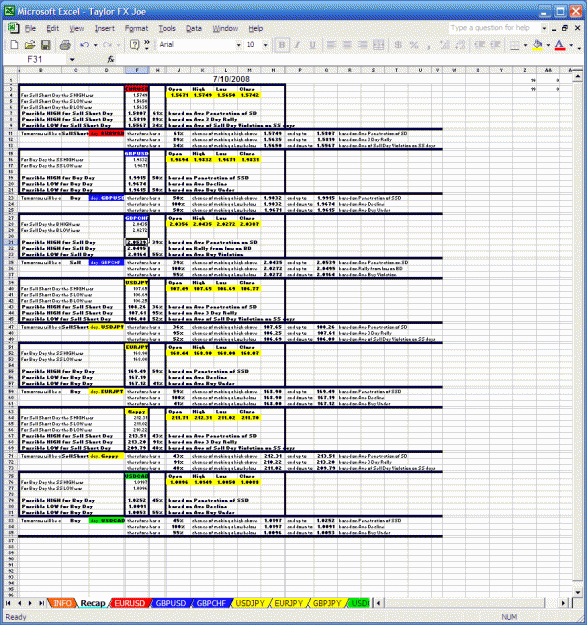The height and width of the screenshot is (625, 587).
Task: Open the Font Color dropdown arrow
Action: tap(571, 45)
